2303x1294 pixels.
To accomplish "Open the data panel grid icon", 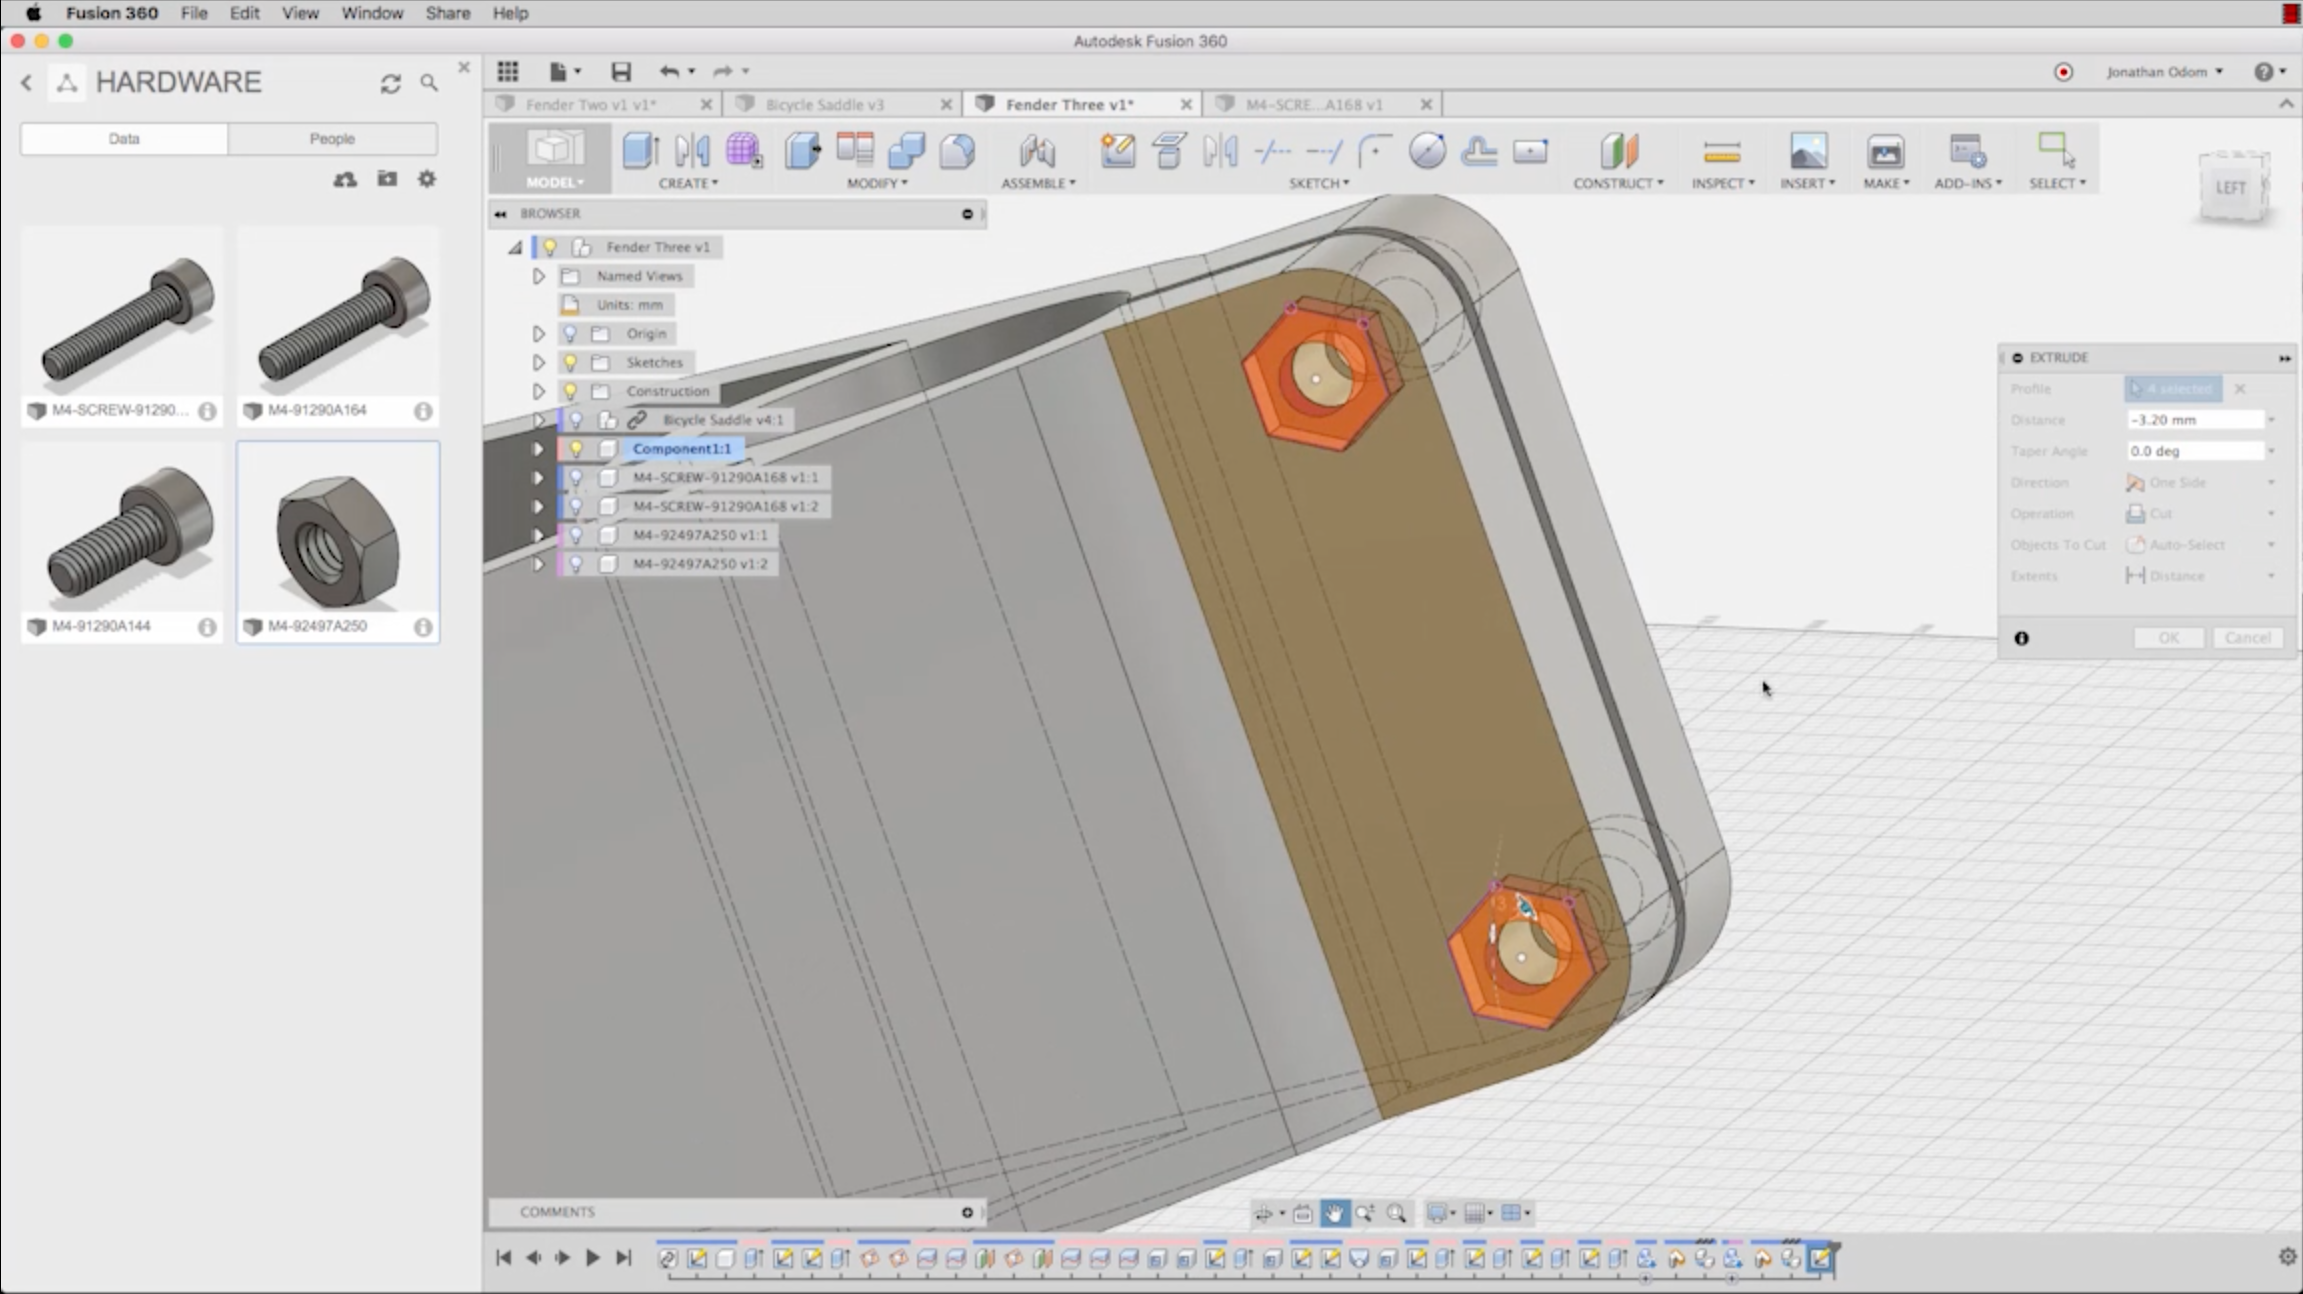I will (x=508, y=71).
